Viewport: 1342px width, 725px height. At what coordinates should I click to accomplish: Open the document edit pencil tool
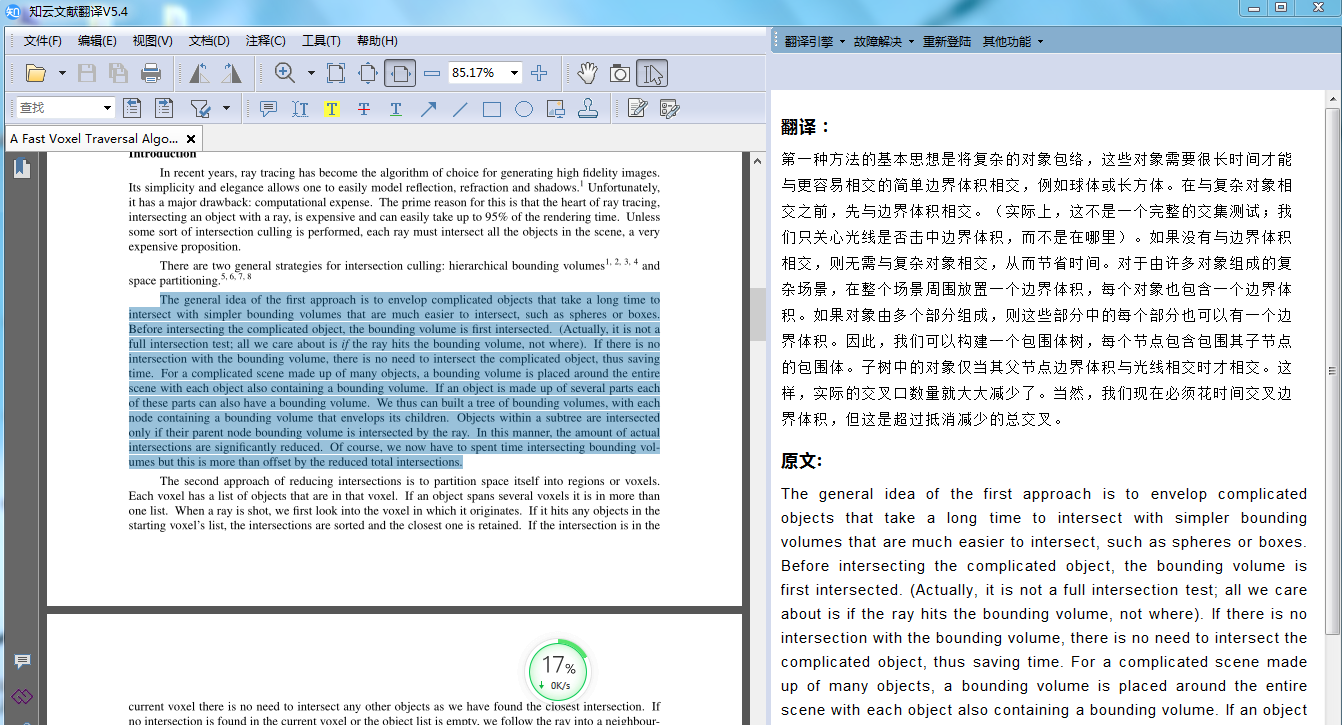[637, 109]
